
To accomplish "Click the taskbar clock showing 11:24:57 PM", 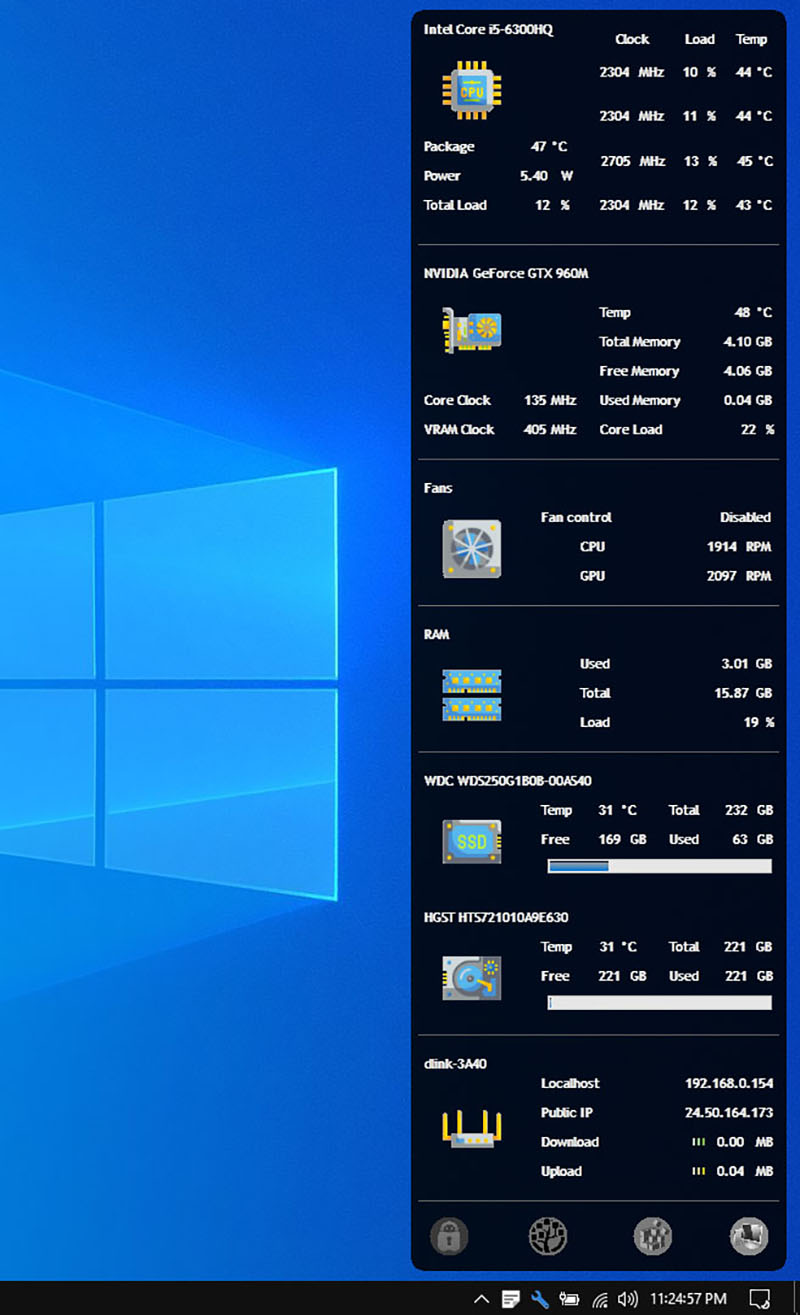I will click(x=688, y=1299).
